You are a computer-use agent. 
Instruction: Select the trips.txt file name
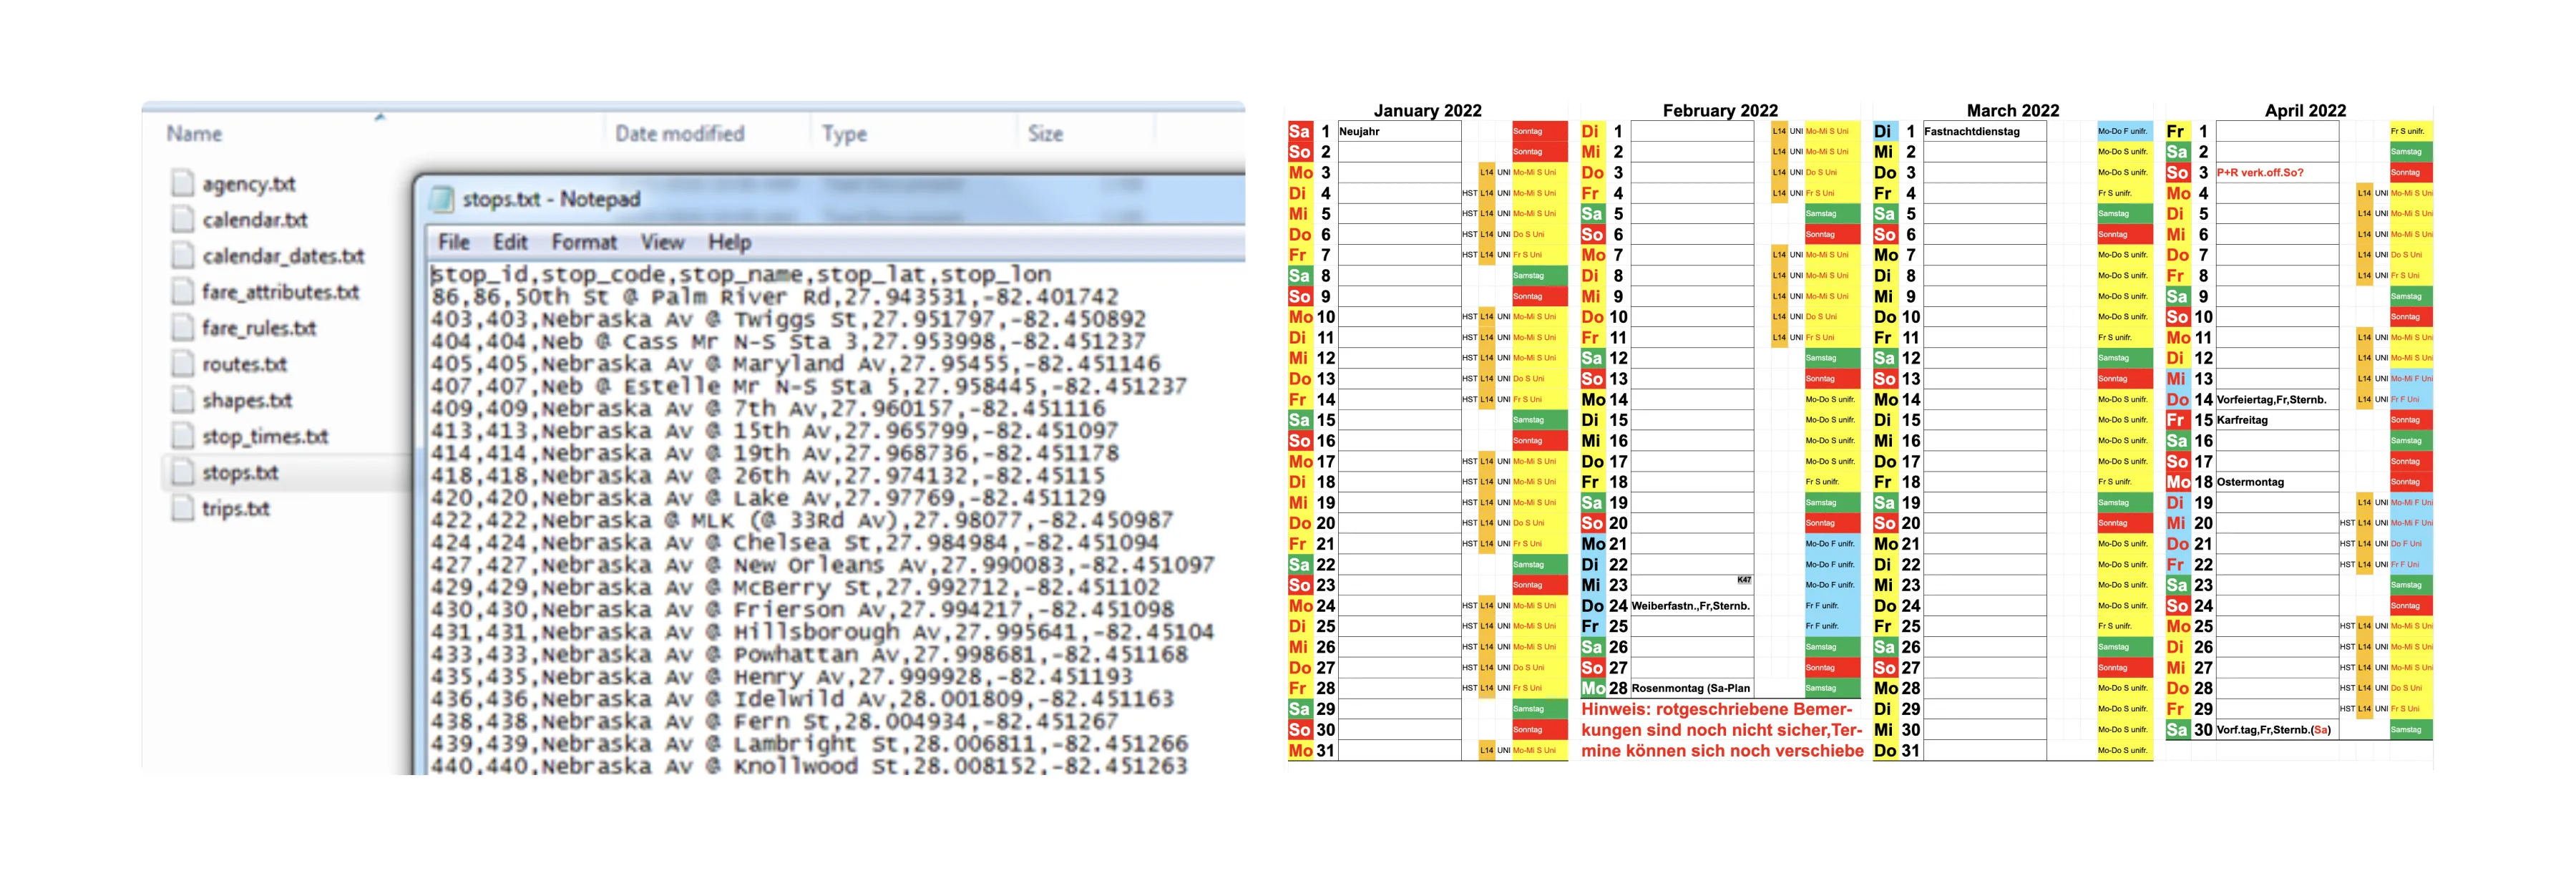tap(236, 508)
